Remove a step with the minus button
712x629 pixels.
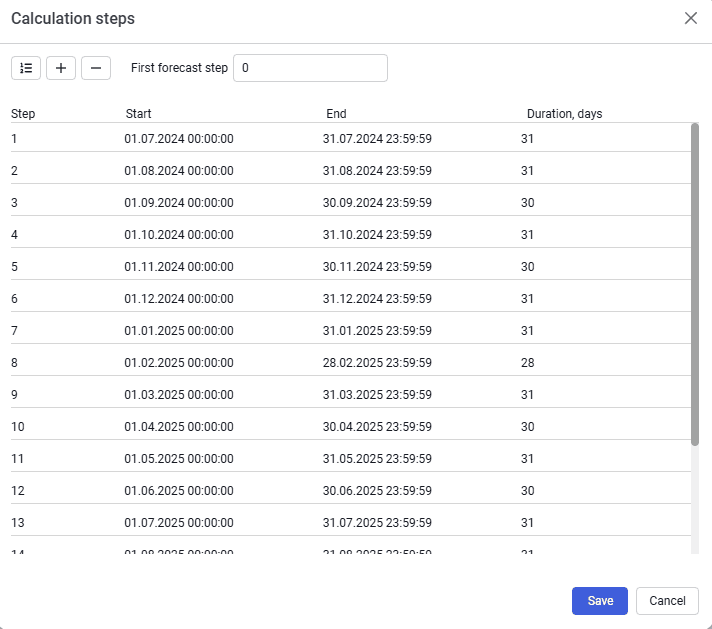(x=96, y=68)
